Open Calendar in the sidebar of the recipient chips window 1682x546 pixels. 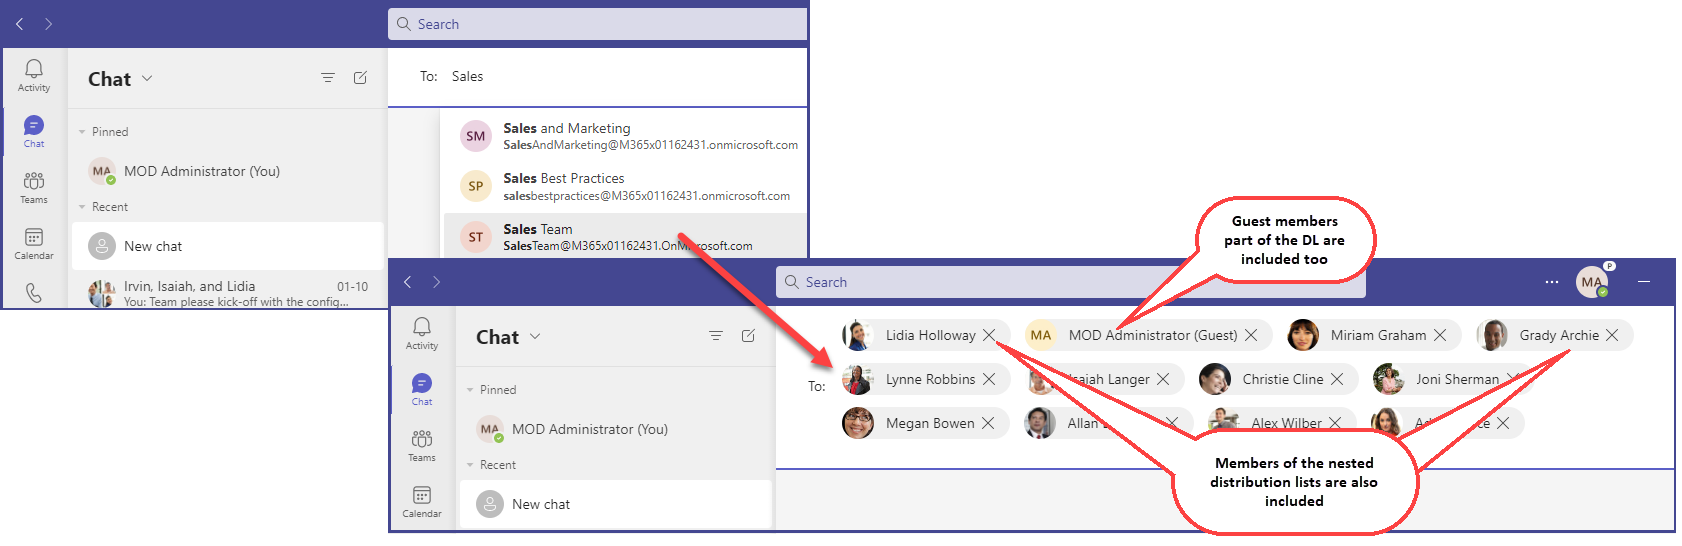[422, 501]
